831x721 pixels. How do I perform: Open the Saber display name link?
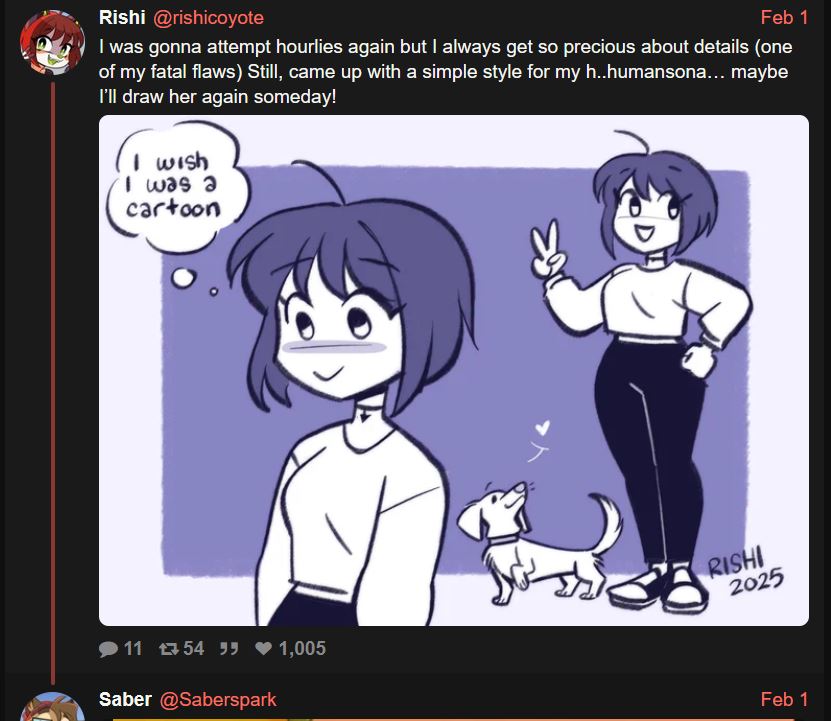(125, 699)
